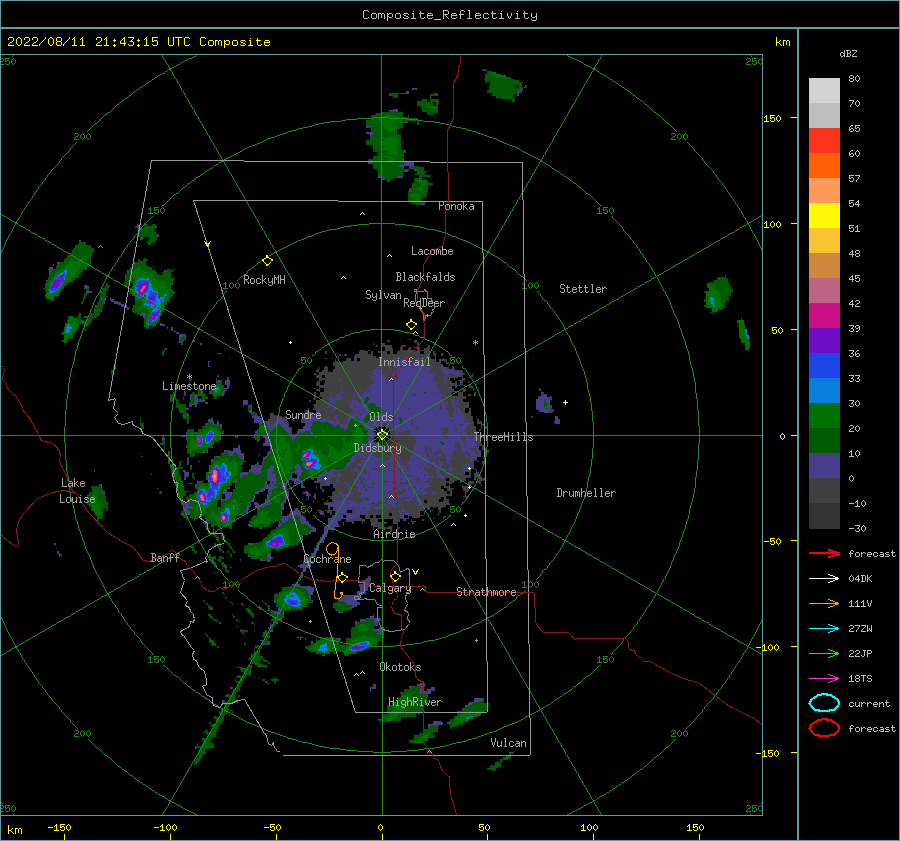
Task: Click the green 22JP arrow in legend
Action: pos(824,653)
